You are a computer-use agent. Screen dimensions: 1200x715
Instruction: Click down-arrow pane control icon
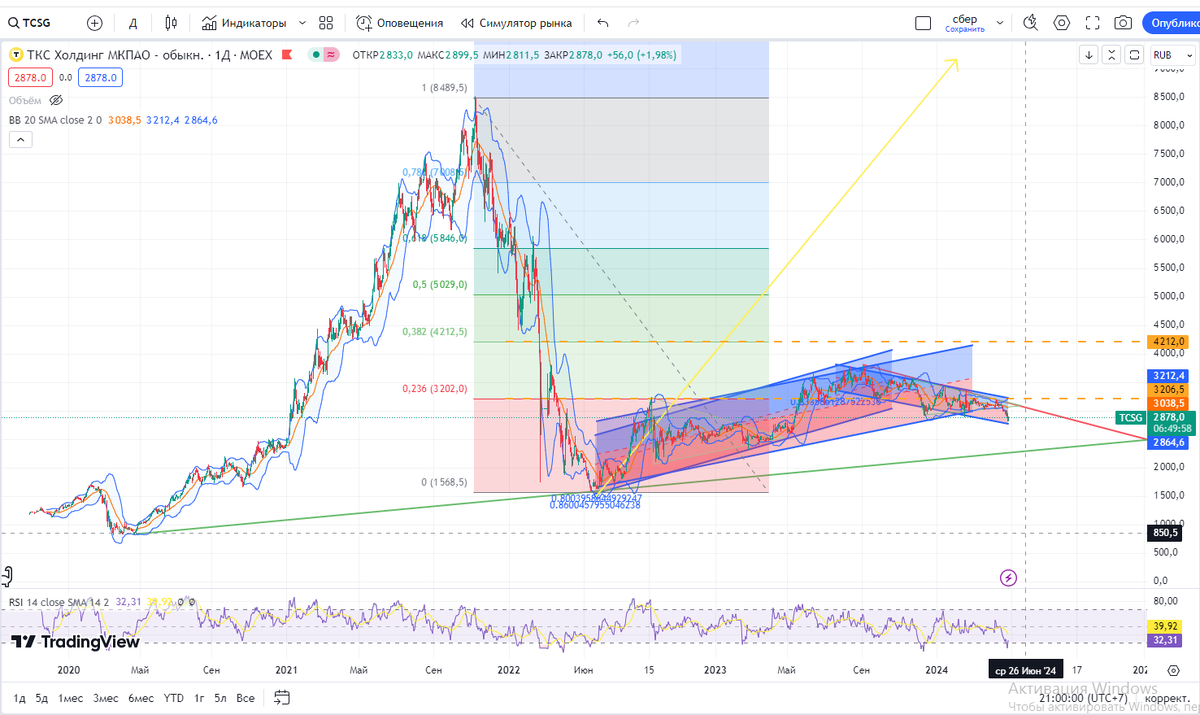click(1090, 55)
